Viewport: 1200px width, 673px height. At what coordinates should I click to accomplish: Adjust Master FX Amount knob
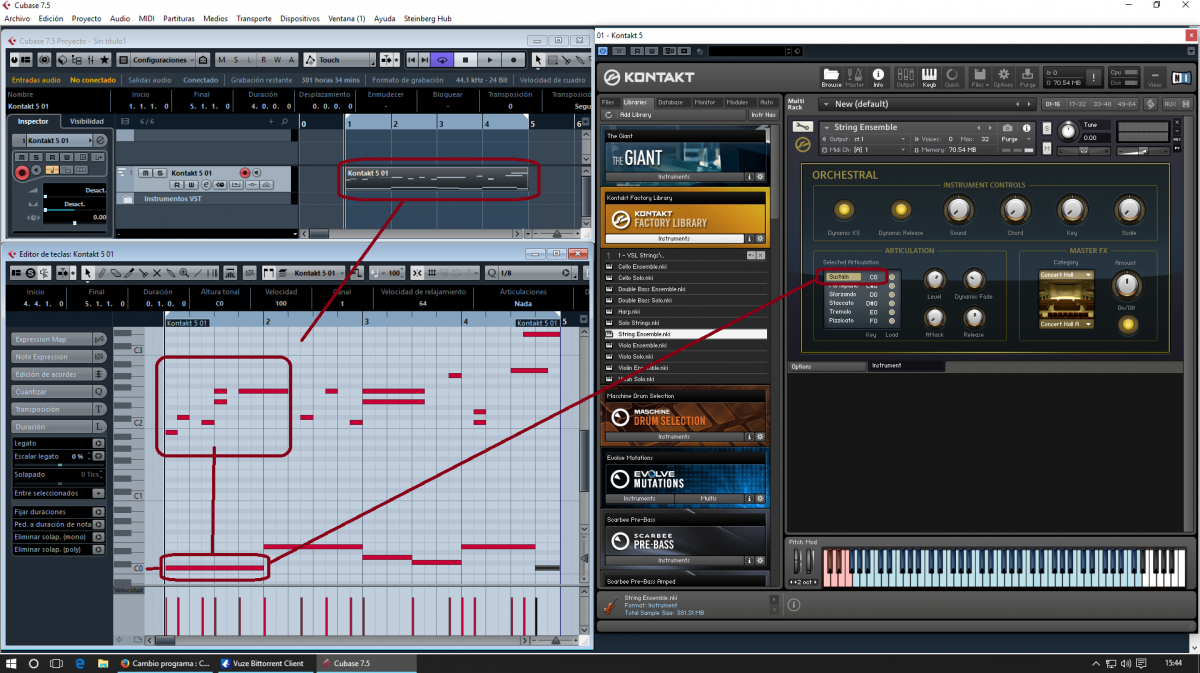[1127, 284]
